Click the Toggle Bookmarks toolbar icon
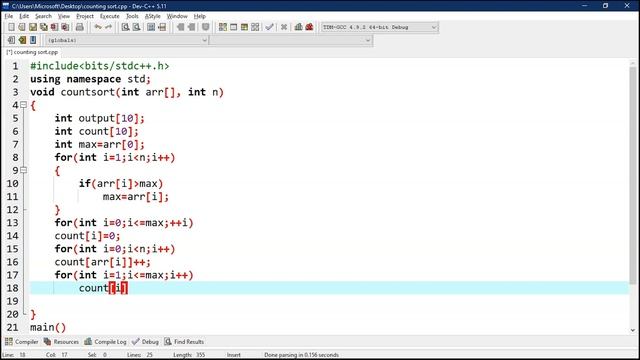 [22, 40]
